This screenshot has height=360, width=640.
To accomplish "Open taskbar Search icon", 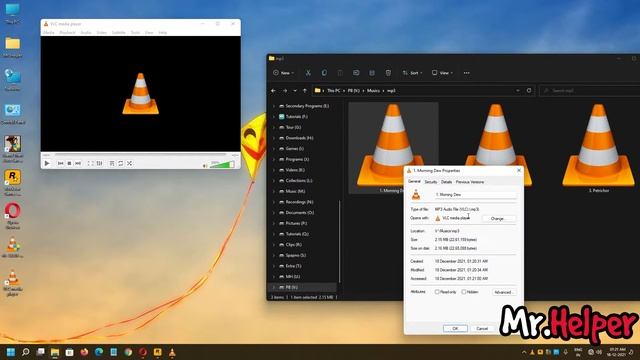I will [x=26, y=352].
